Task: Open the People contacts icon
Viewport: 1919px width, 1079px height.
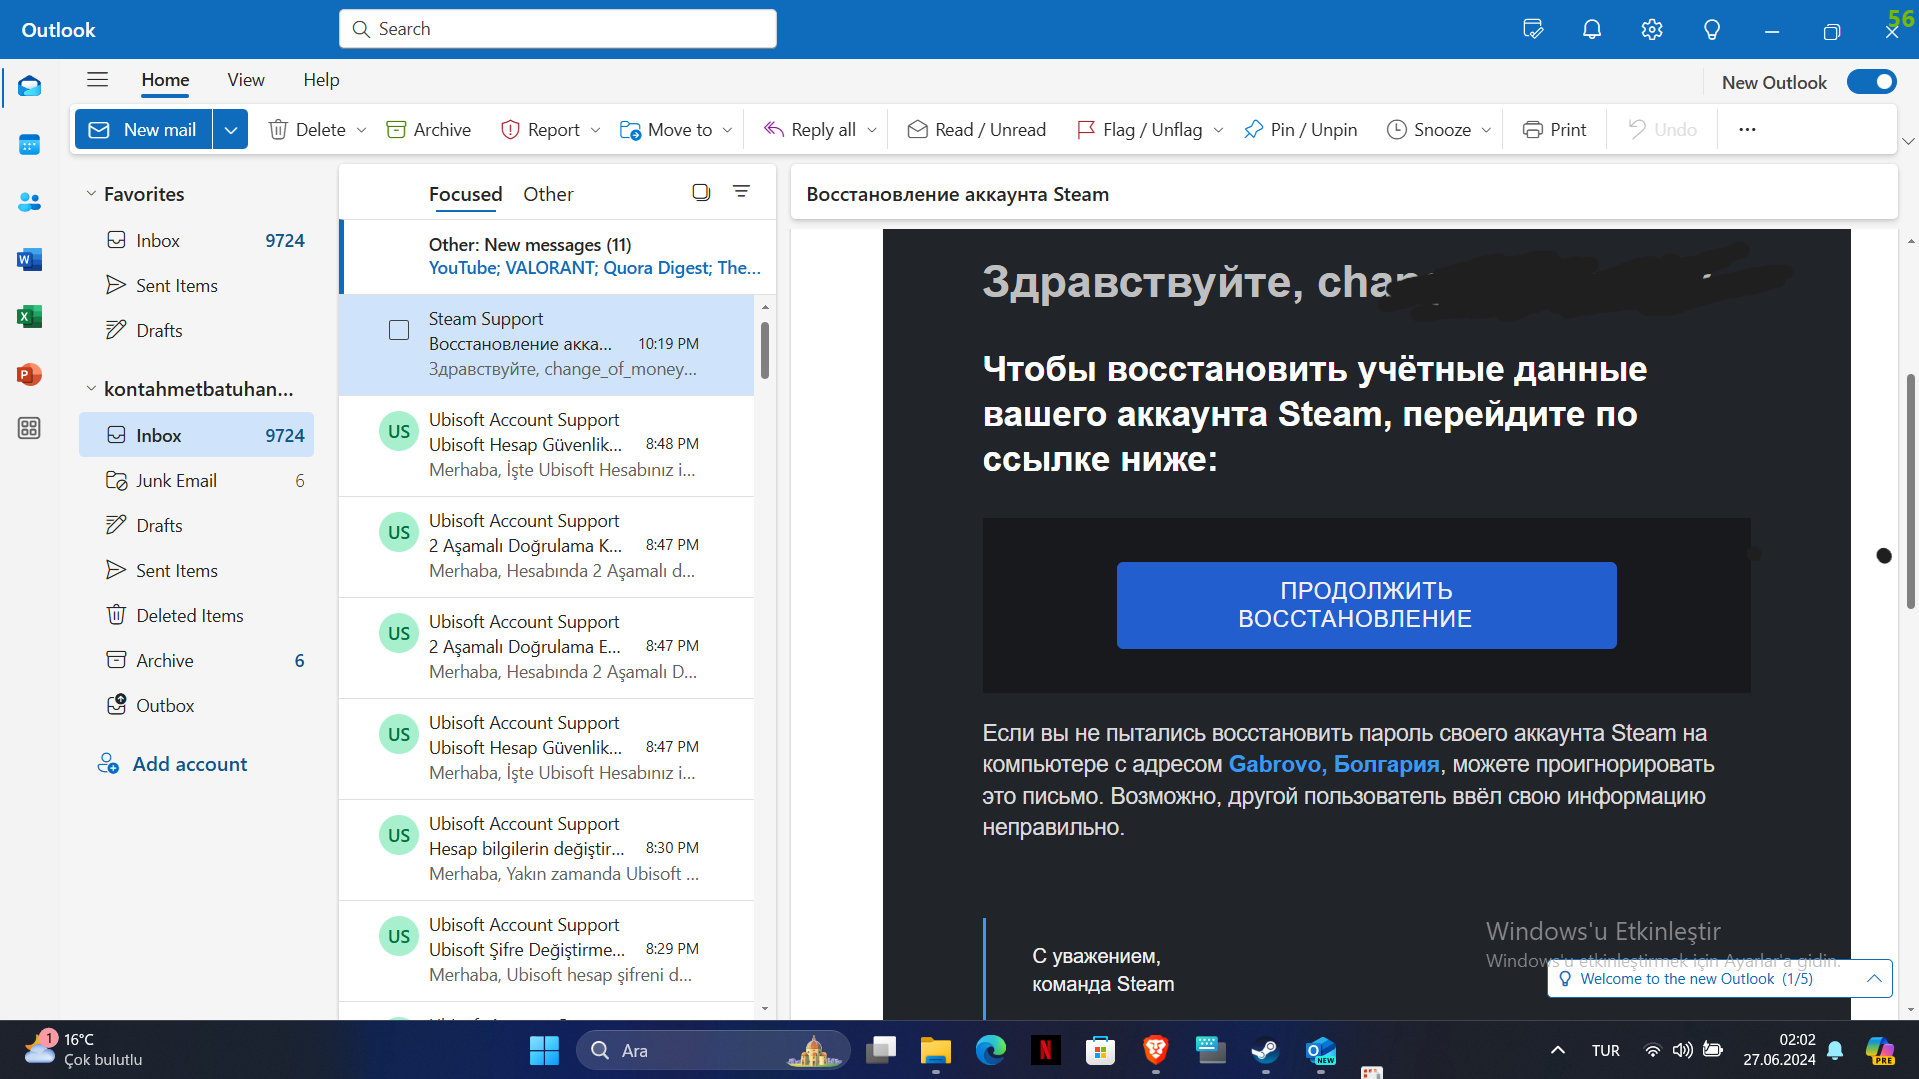Action: tap(29, 202)
